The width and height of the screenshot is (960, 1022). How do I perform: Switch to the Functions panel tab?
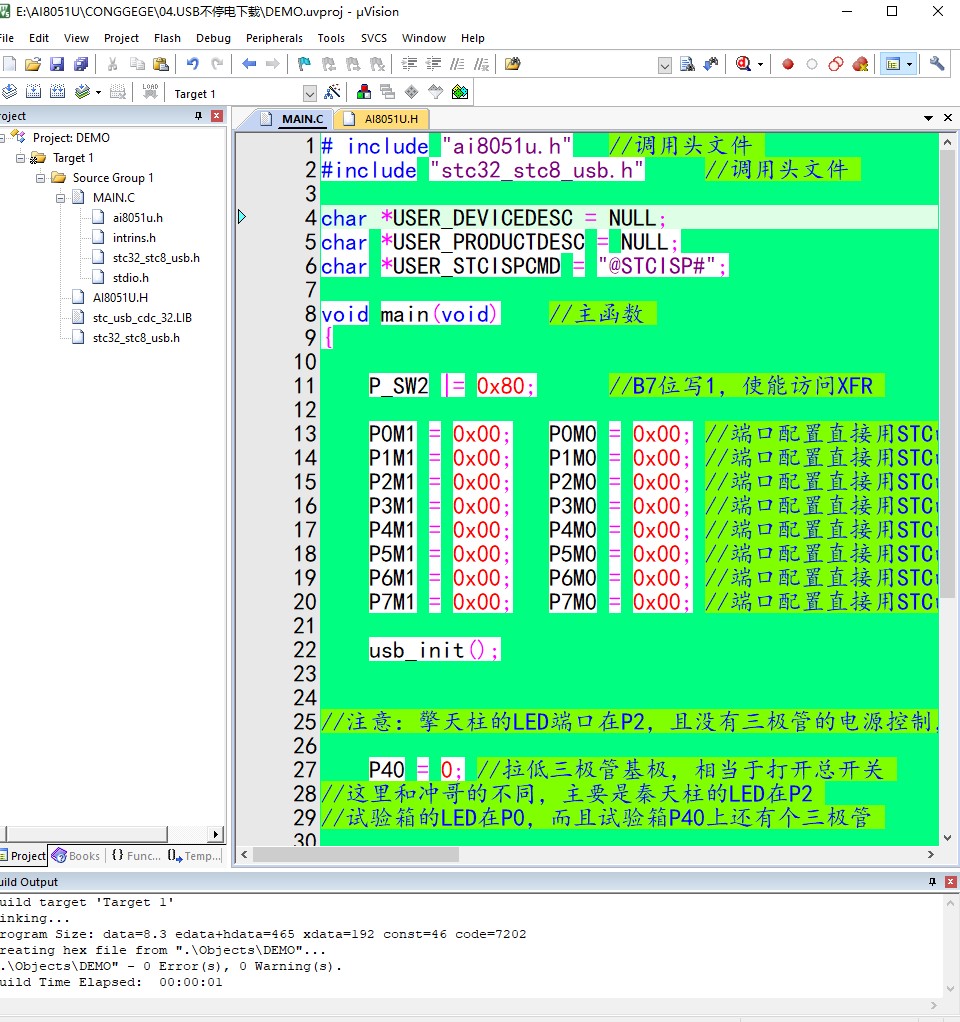[136, 856]
